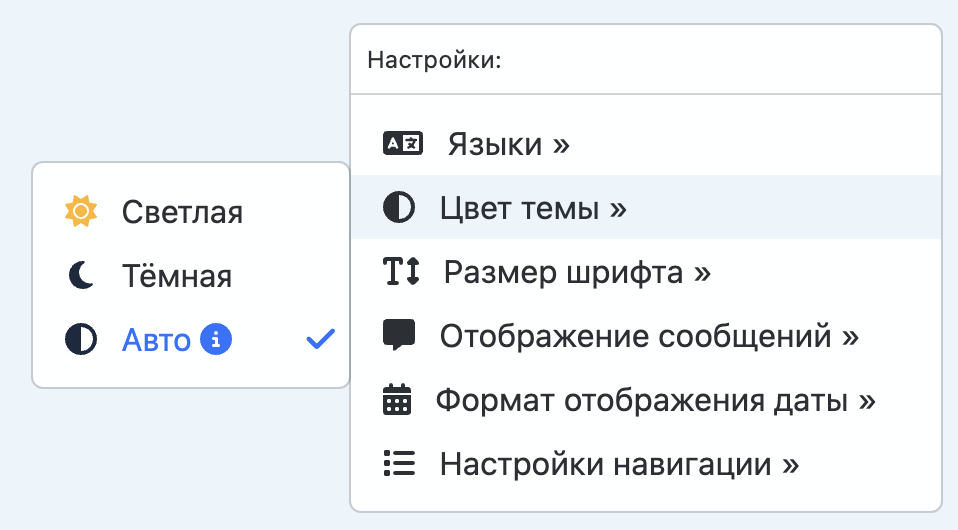Screen dimensions: 958x530
Task: Open Формат отображения даты menu item
Action: pyautogui.click(x=655, y=400)
